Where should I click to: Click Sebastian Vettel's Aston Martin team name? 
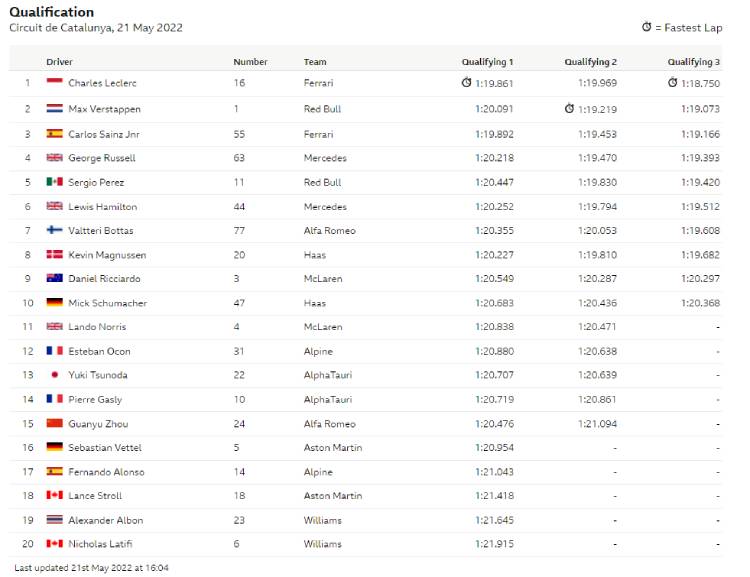click(333, 448)
